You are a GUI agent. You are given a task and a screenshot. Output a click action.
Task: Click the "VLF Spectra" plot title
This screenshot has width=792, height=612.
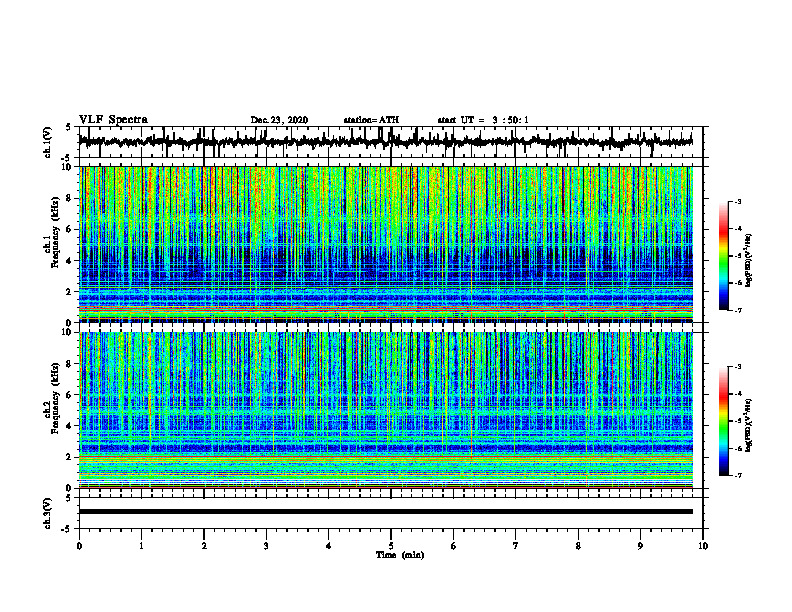click(113, 120)
